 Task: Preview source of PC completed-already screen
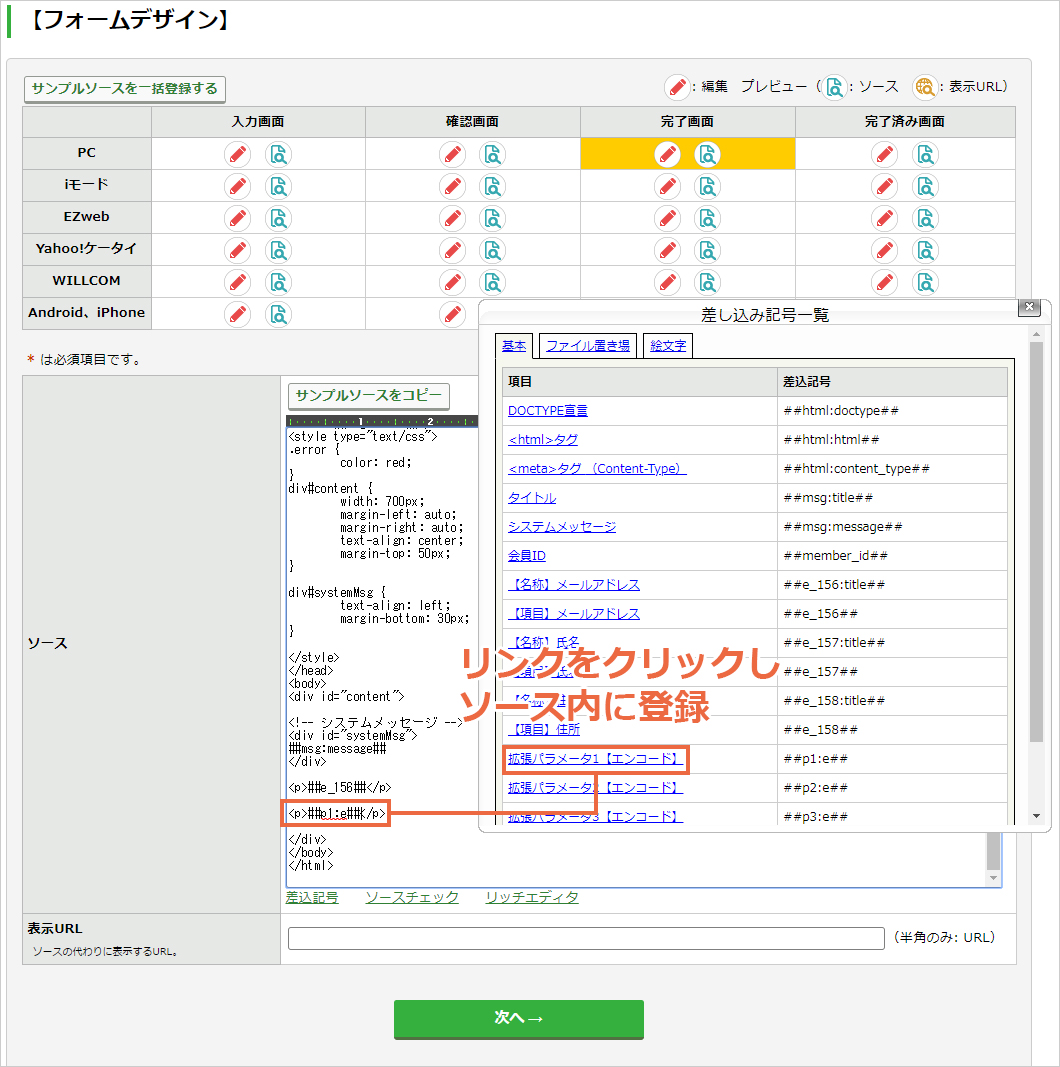(x=925, y=154)
